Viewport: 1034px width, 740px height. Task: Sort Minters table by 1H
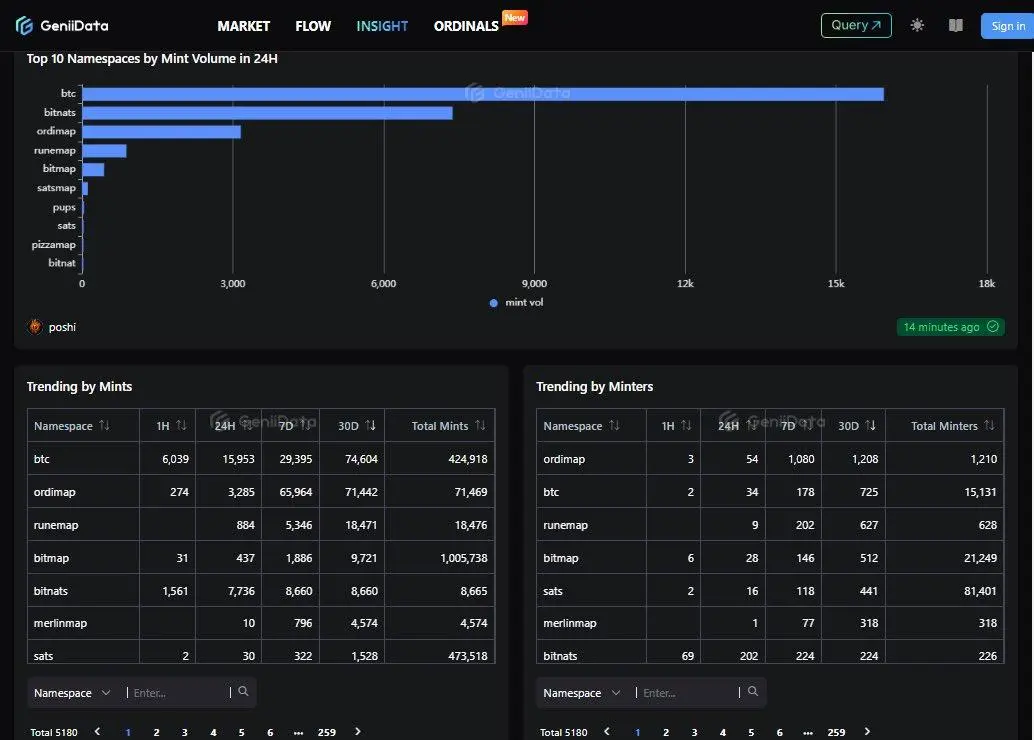click(686, 425)
